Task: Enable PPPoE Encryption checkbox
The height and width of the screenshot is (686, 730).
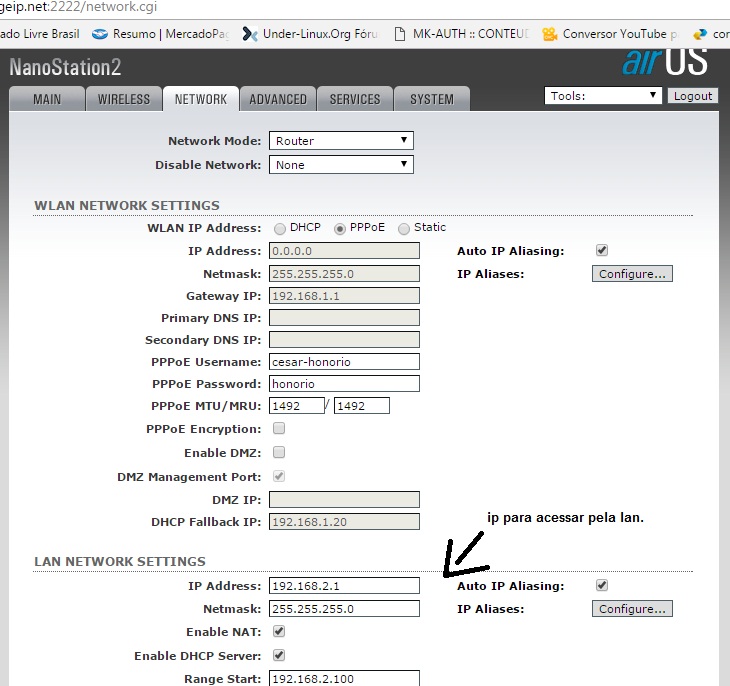Action: 279,428
